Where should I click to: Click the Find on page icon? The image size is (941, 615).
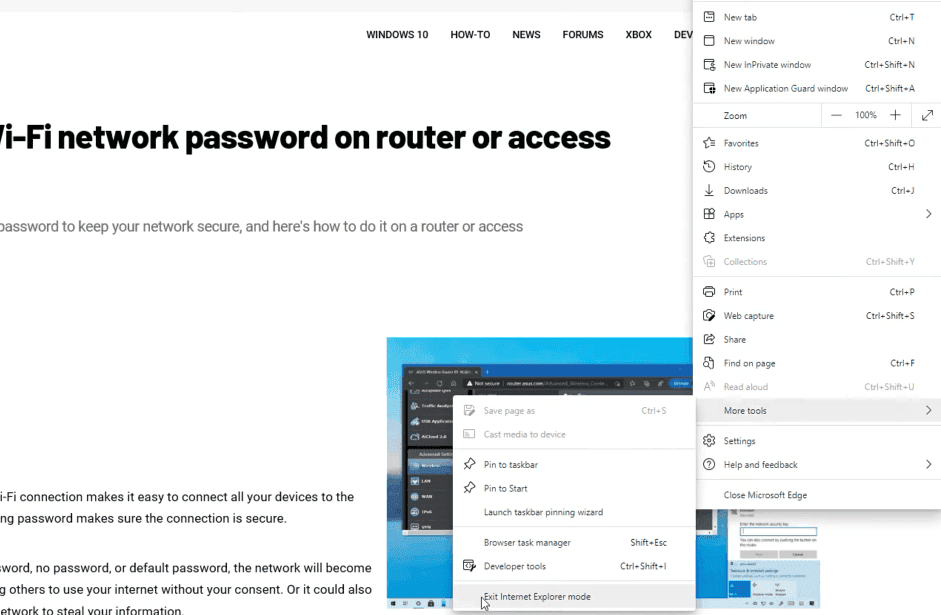709,362
